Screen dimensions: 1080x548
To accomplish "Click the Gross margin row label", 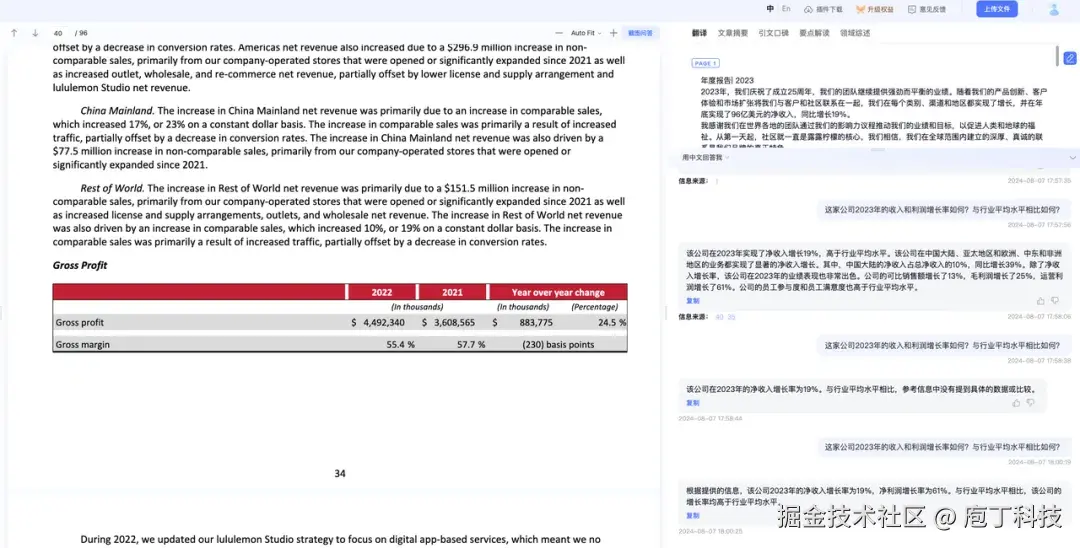I will pos(83,344).
